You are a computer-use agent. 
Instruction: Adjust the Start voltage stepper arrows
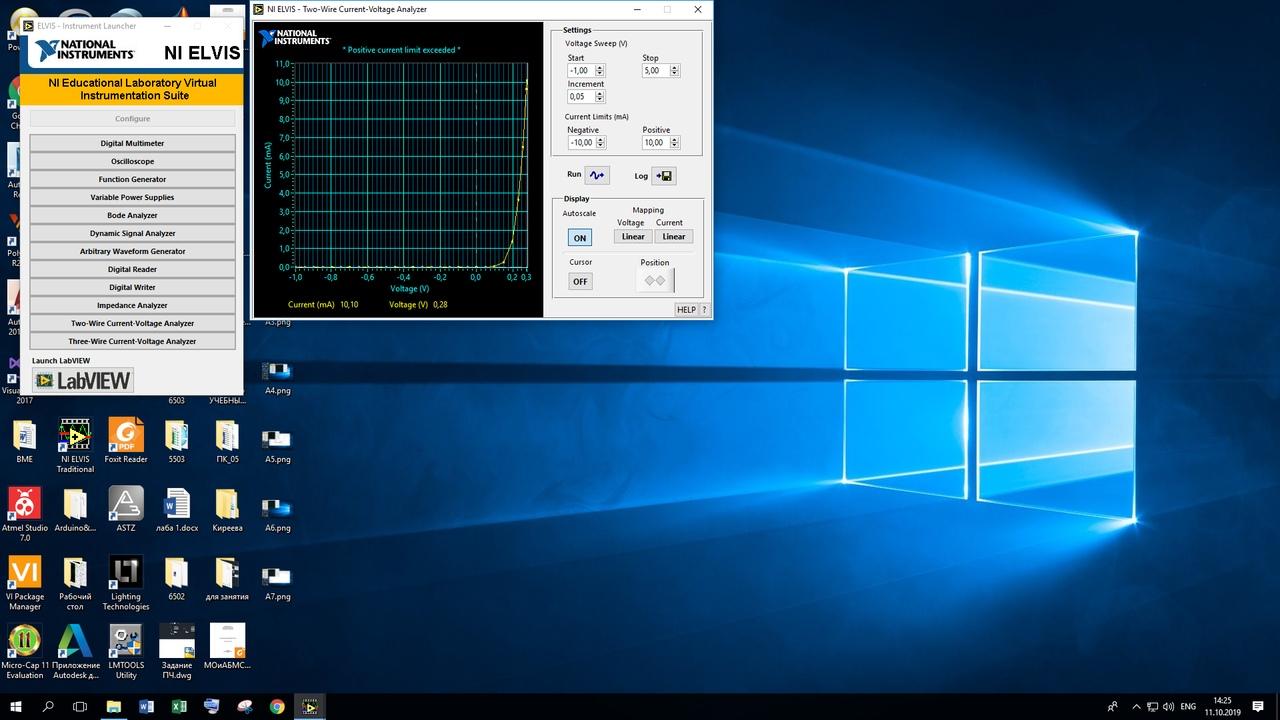coord(600,71)
